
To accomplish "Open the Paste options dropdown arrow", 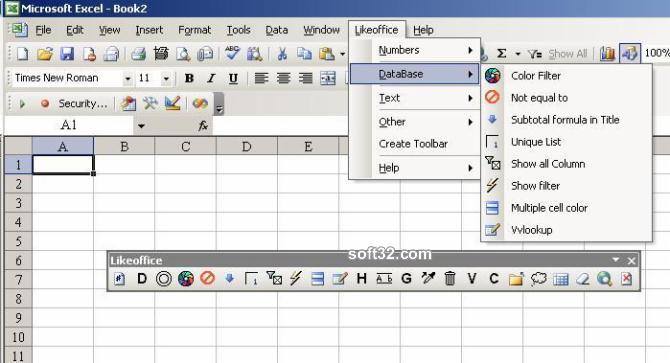I will click(x=342, y=54).
